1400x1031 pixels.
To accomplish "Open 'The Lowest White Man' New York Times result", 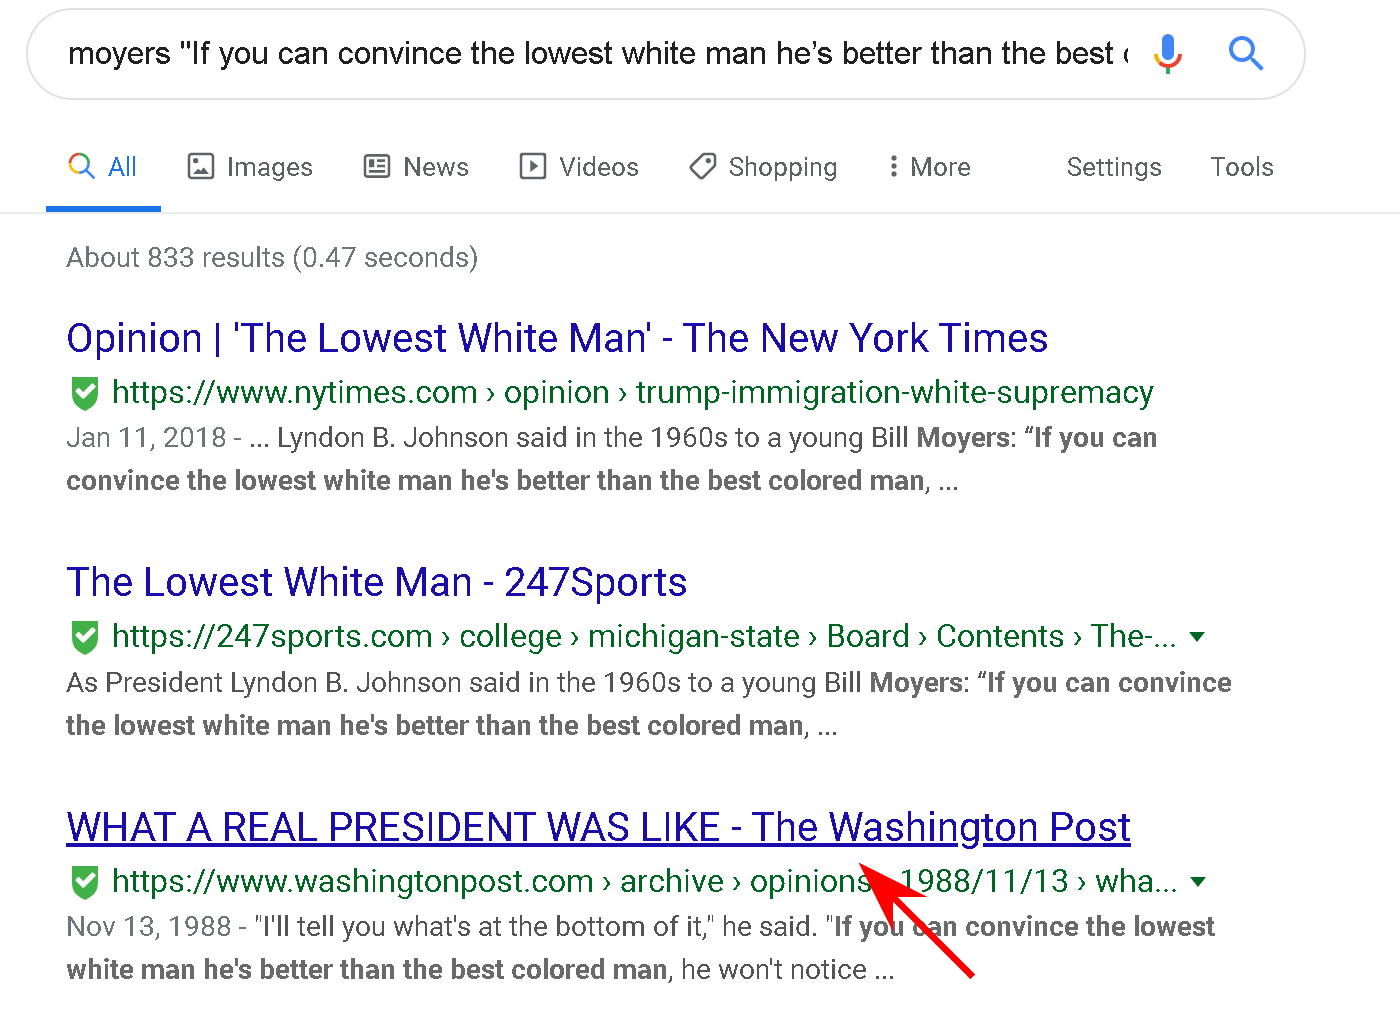I will [x=556, y=339].
